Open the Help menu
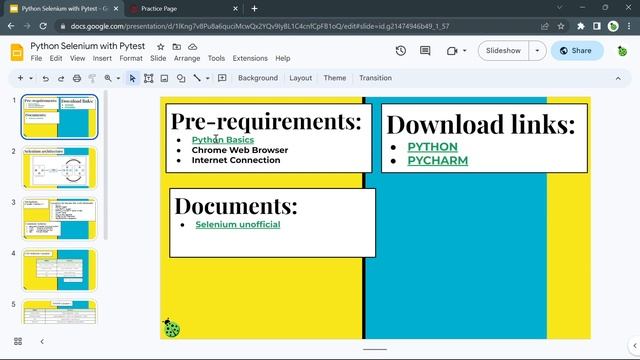 (282, 58)
